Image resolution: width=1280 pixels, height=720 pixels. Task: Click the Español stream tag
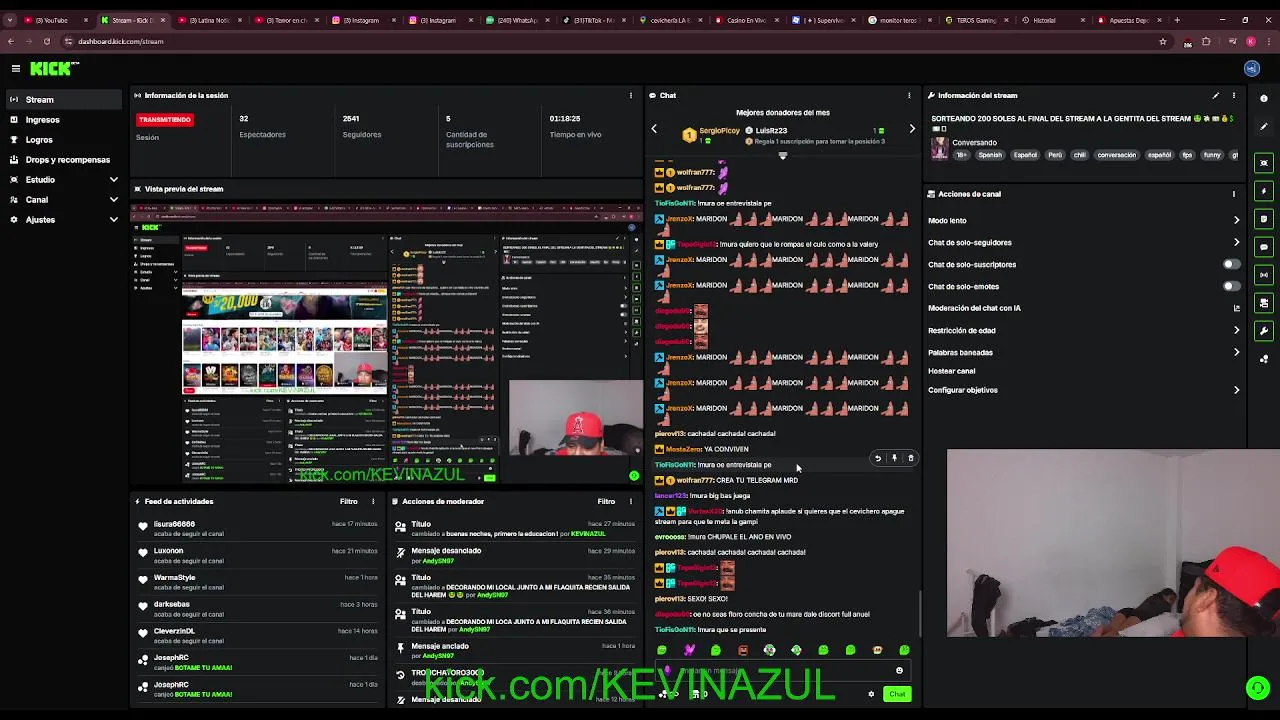(x=1025, y=155)
